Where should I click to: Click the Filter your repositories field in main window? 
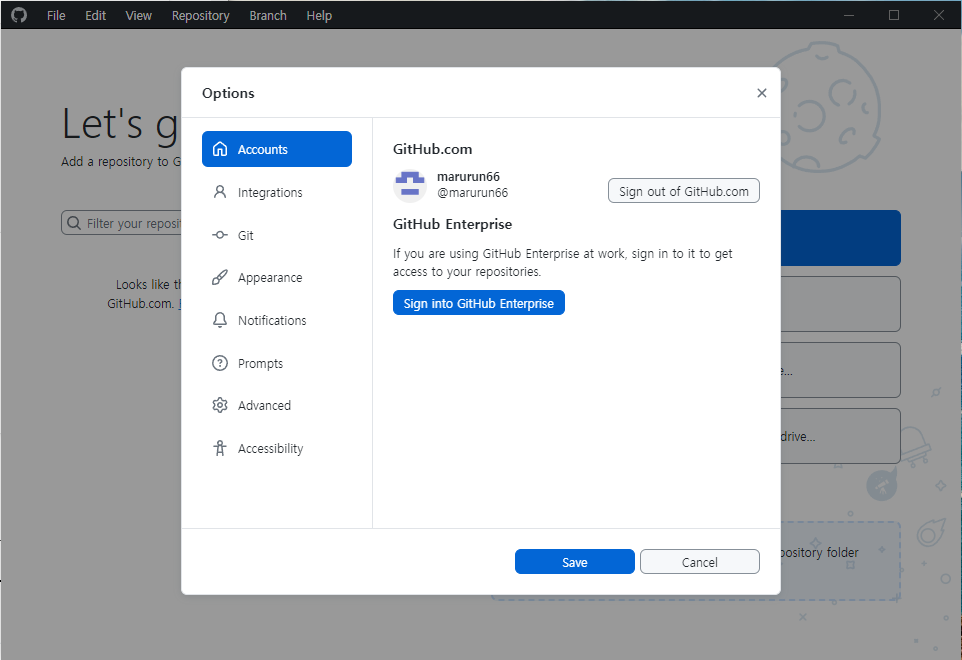121,223
